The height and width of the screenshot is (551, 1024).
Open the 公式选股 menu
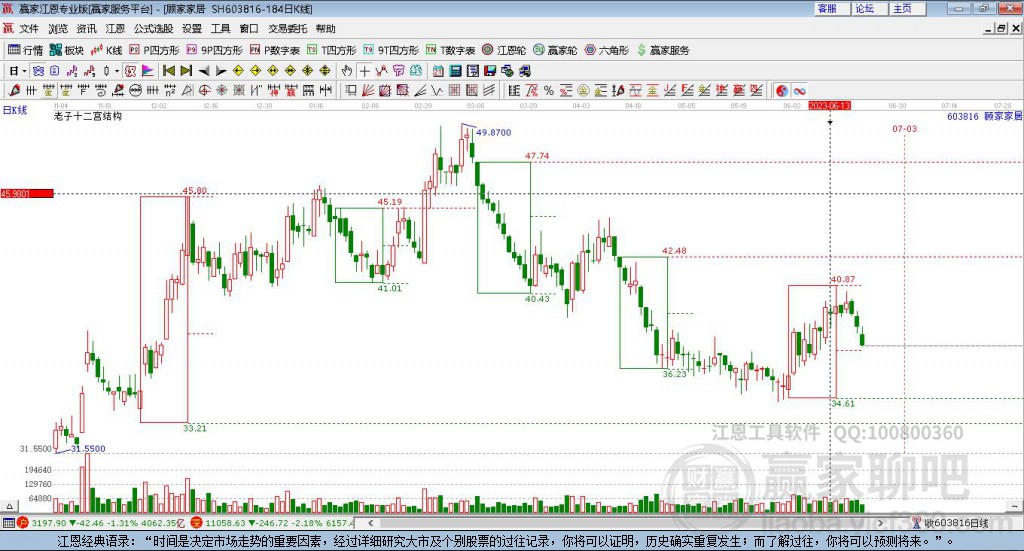tap(153, 29)
